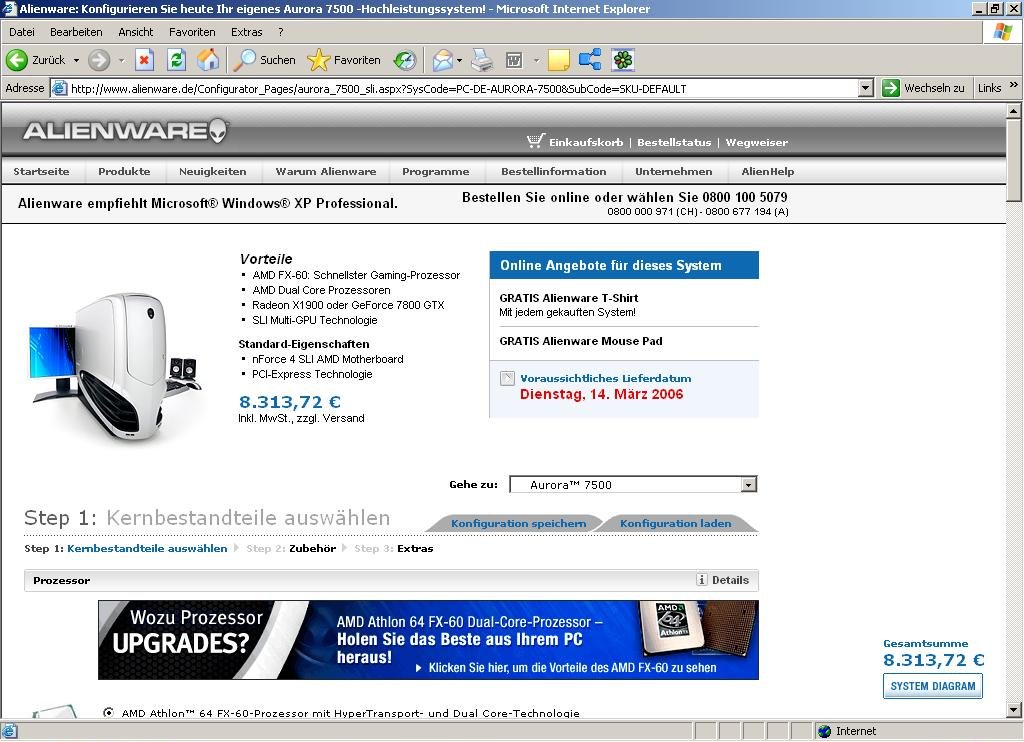Click the Bestellstatus link

[x=674, y=142]
